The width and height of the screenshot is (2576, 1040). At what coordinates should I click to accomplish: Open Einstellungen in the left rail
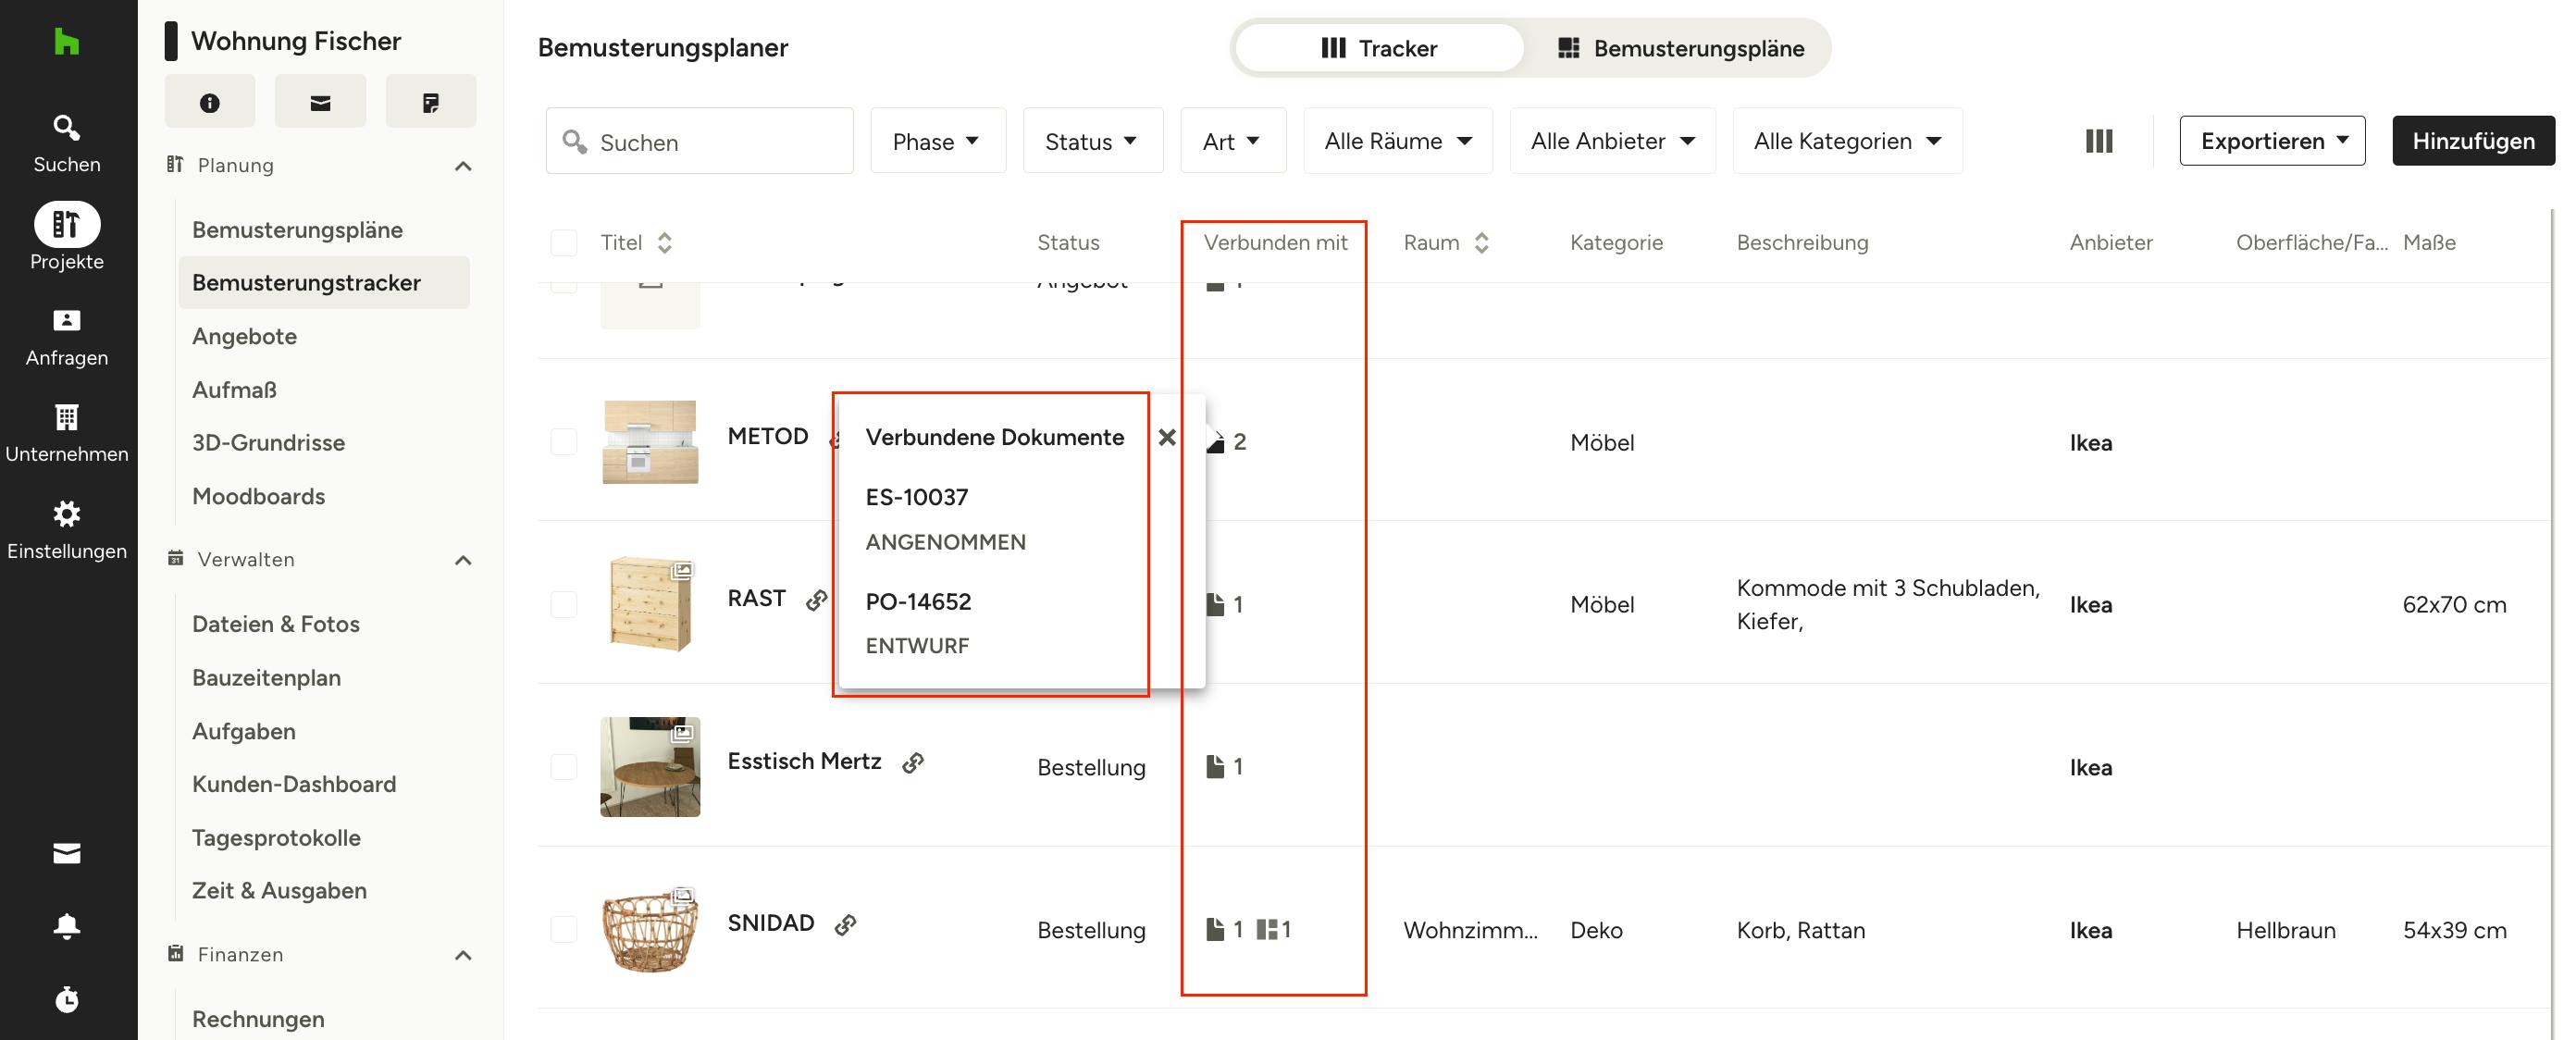click(x=67, y=531)
